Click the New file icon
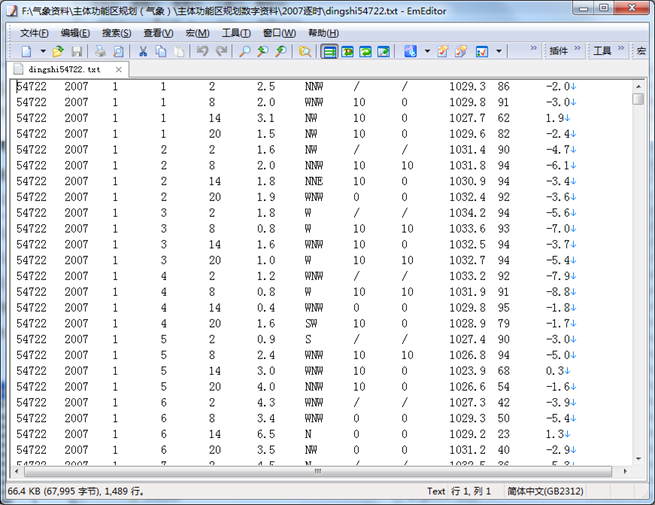655x505 pixels. click(x=25, y=51)
